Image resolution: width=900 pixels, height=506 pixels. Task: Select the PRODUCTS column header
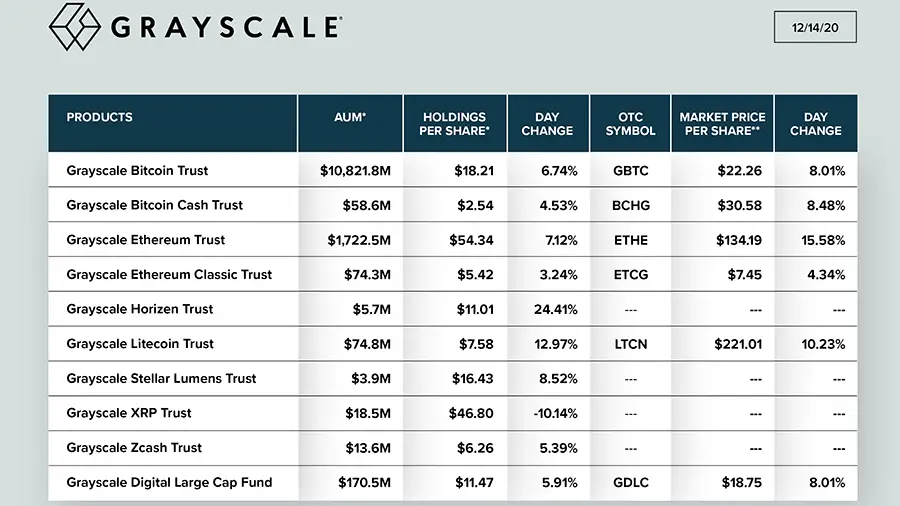(x=100, y=117)
